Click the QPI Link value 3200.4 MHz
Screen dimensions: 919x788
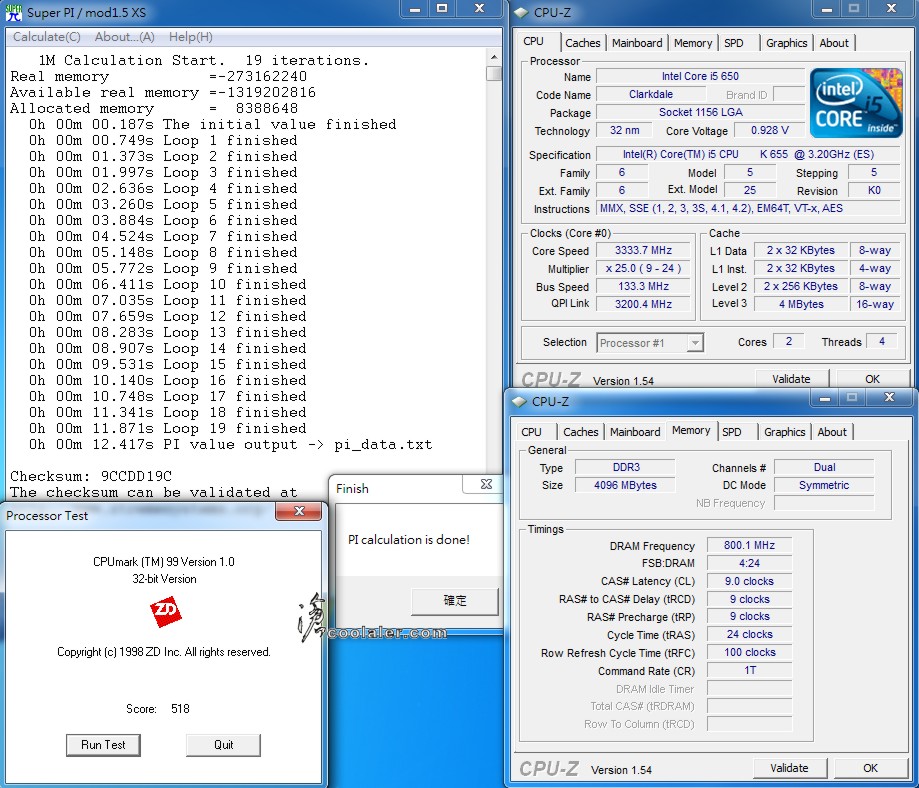point(643,304)
